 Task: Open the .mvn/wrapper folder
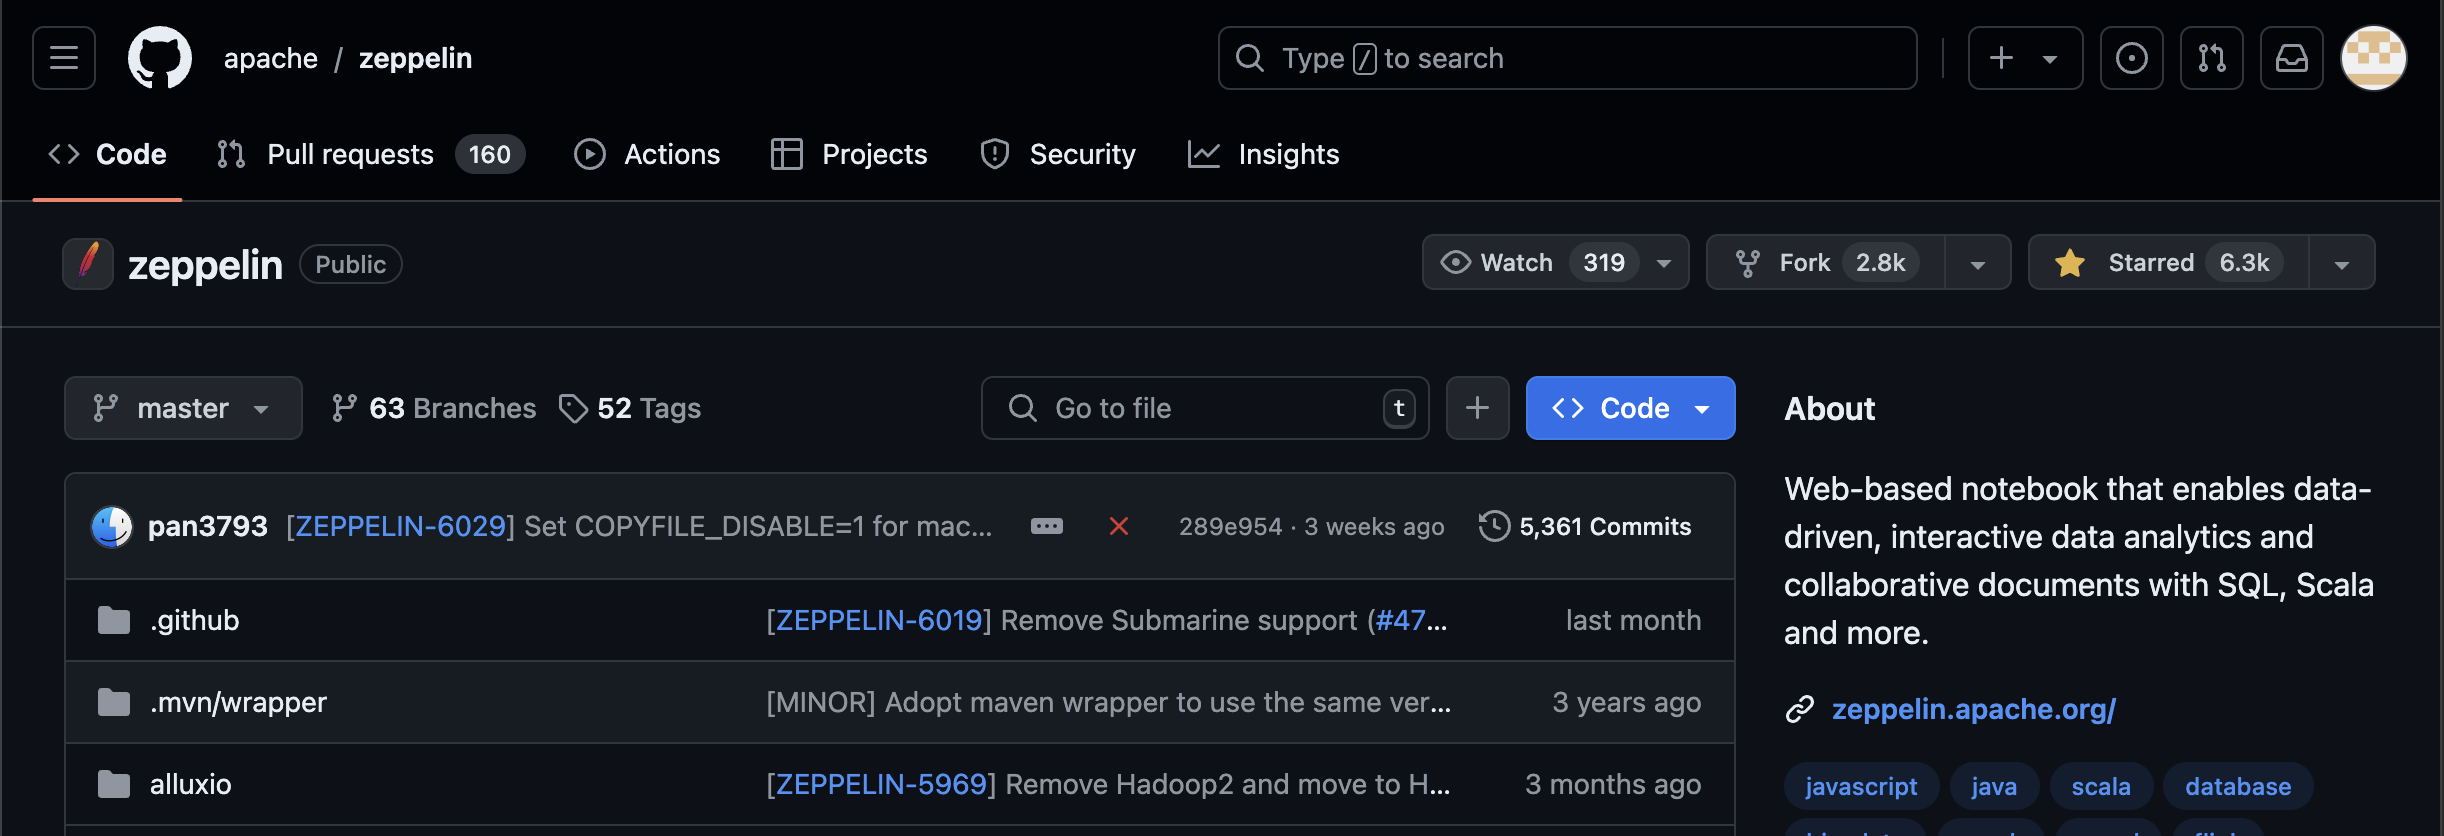tap(238, 702)
